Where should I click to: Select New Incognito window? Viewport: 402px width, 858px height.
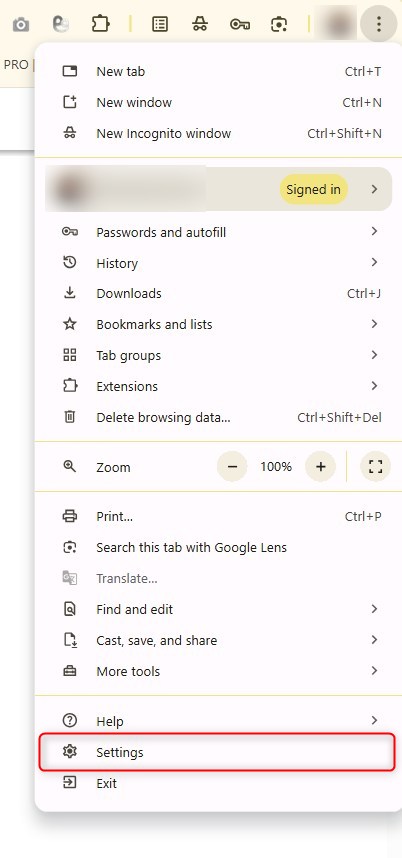pyautogui.click(x=218, y=134)
